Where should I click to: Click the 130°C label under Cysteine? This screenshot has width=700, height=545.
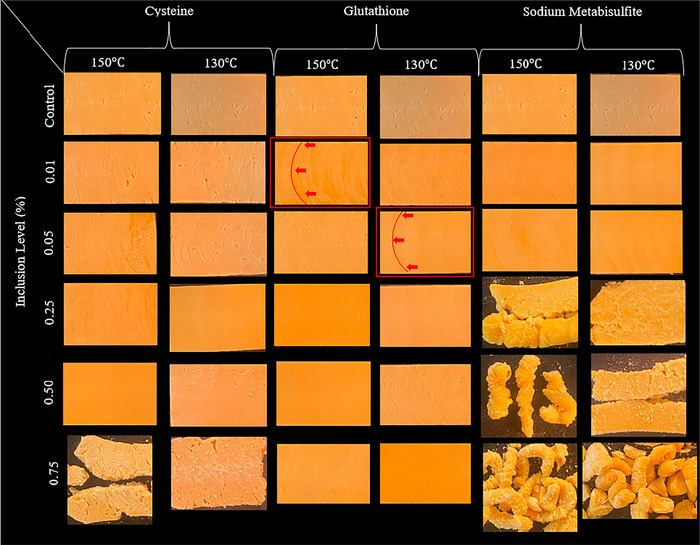point(221,63)
